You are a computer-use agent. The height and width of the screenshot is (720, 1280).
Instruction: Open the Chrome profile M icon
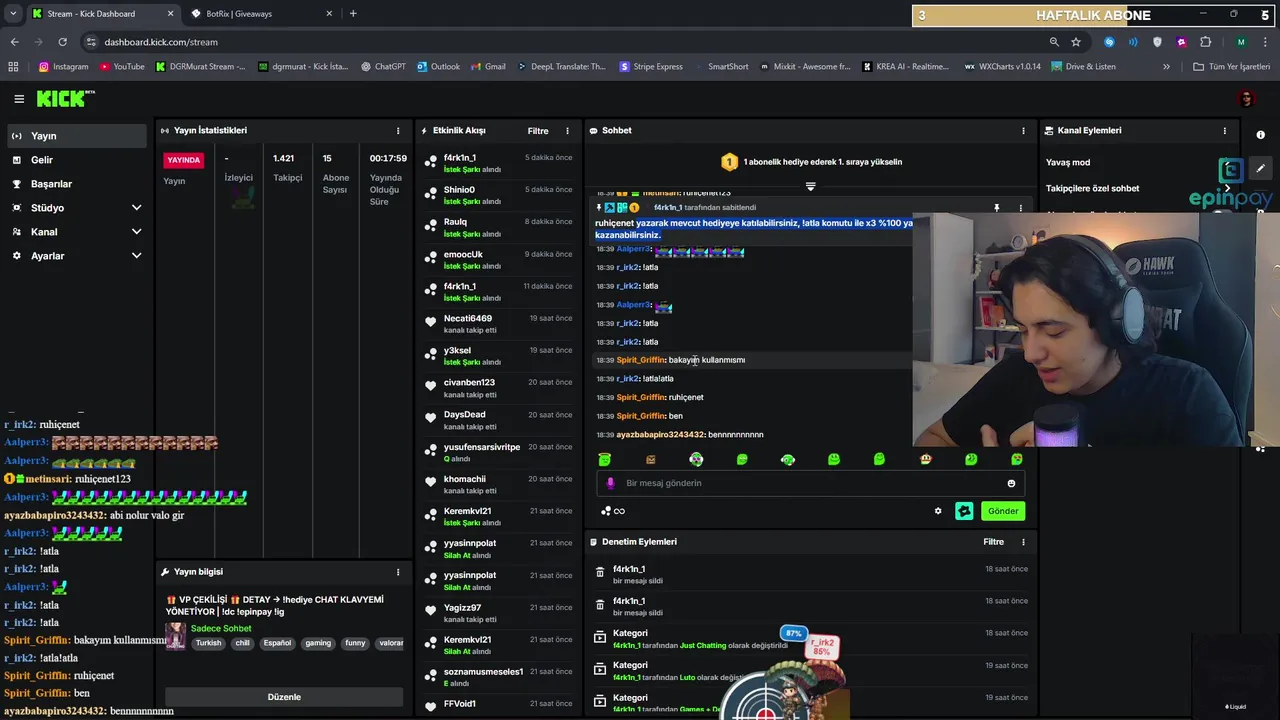pos(1241,42)
